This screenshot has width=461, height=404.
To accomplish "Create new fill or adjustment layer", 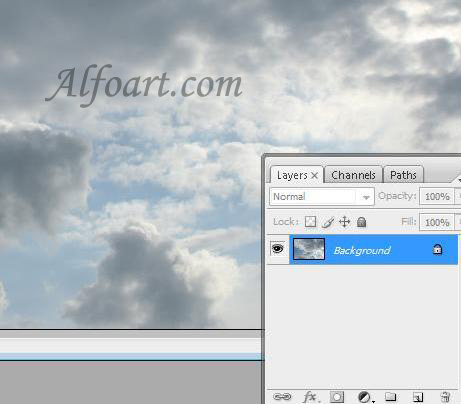I will coord(365,397).
